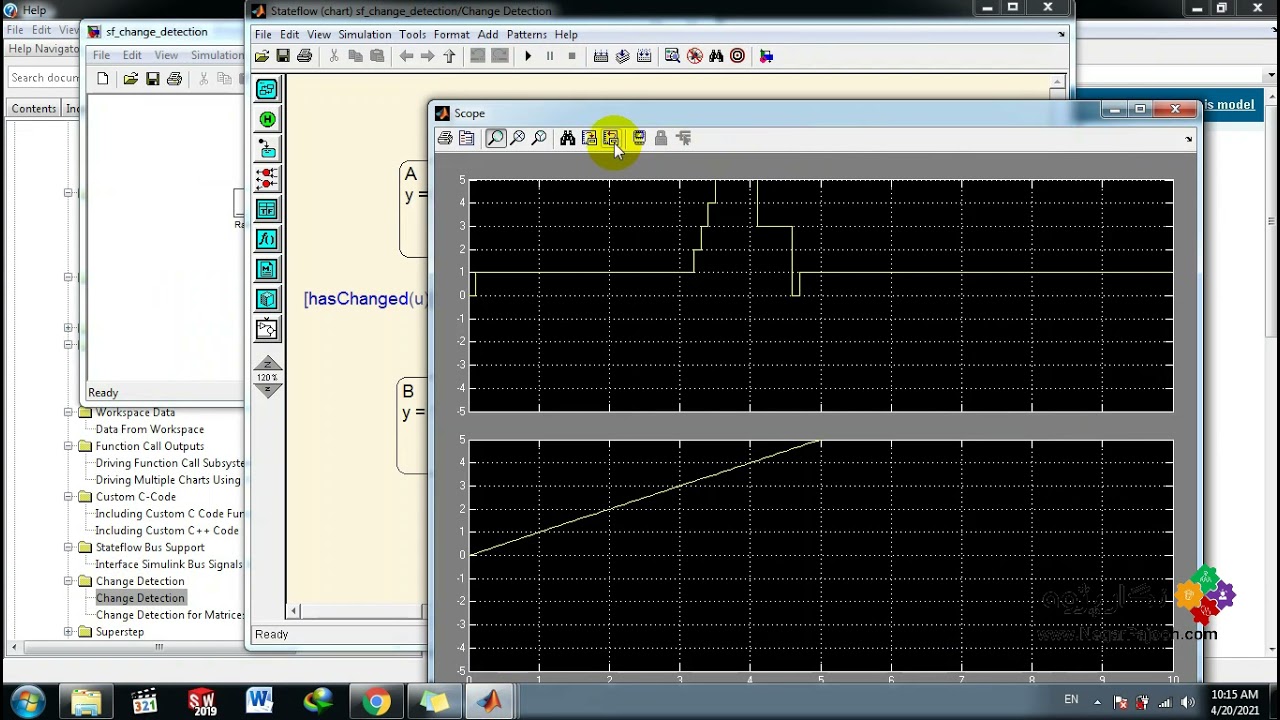This screenshot has height=720, width=1280.
Task: Select Data From Workspace tree item
Action: 150,429
